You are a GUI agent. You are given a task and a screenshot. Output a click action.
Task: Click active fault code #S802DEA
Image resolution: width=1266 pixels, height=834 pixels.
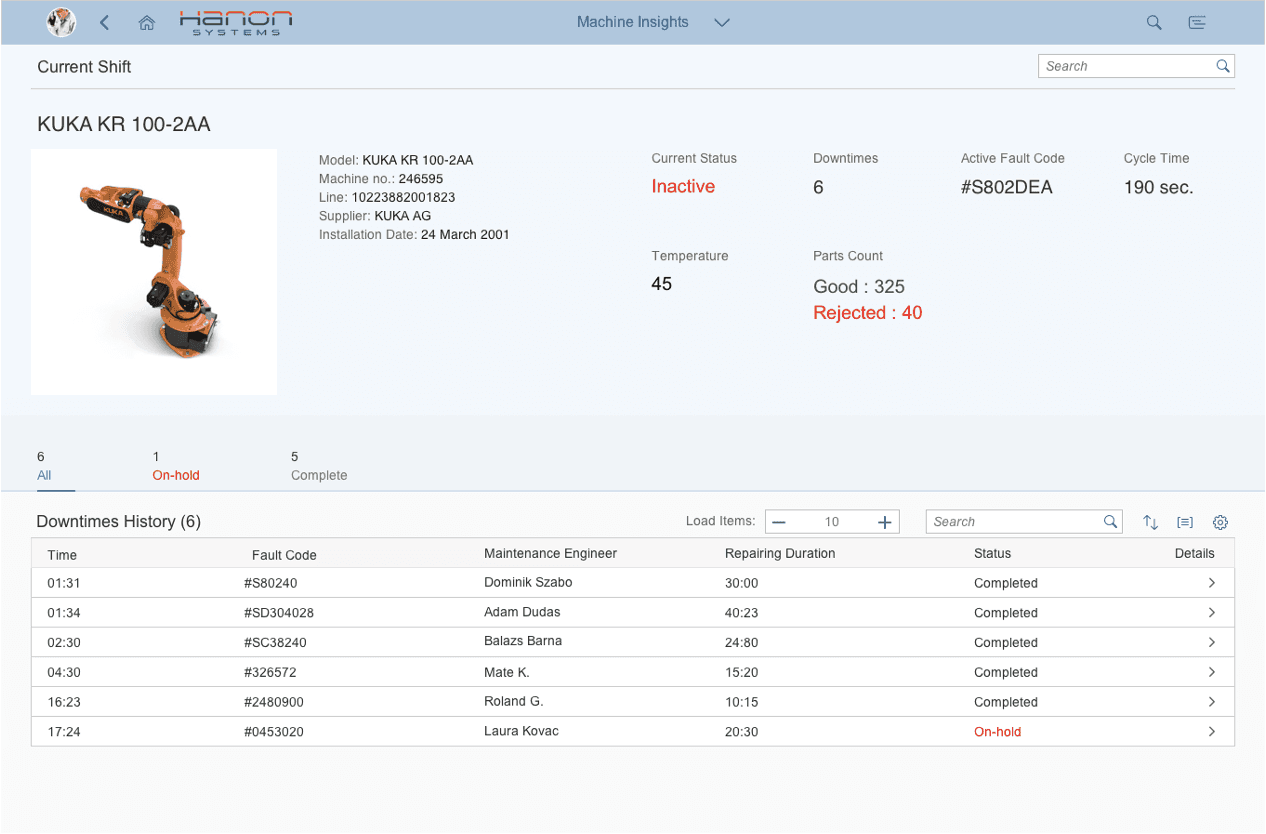(x=1007, y=187)
